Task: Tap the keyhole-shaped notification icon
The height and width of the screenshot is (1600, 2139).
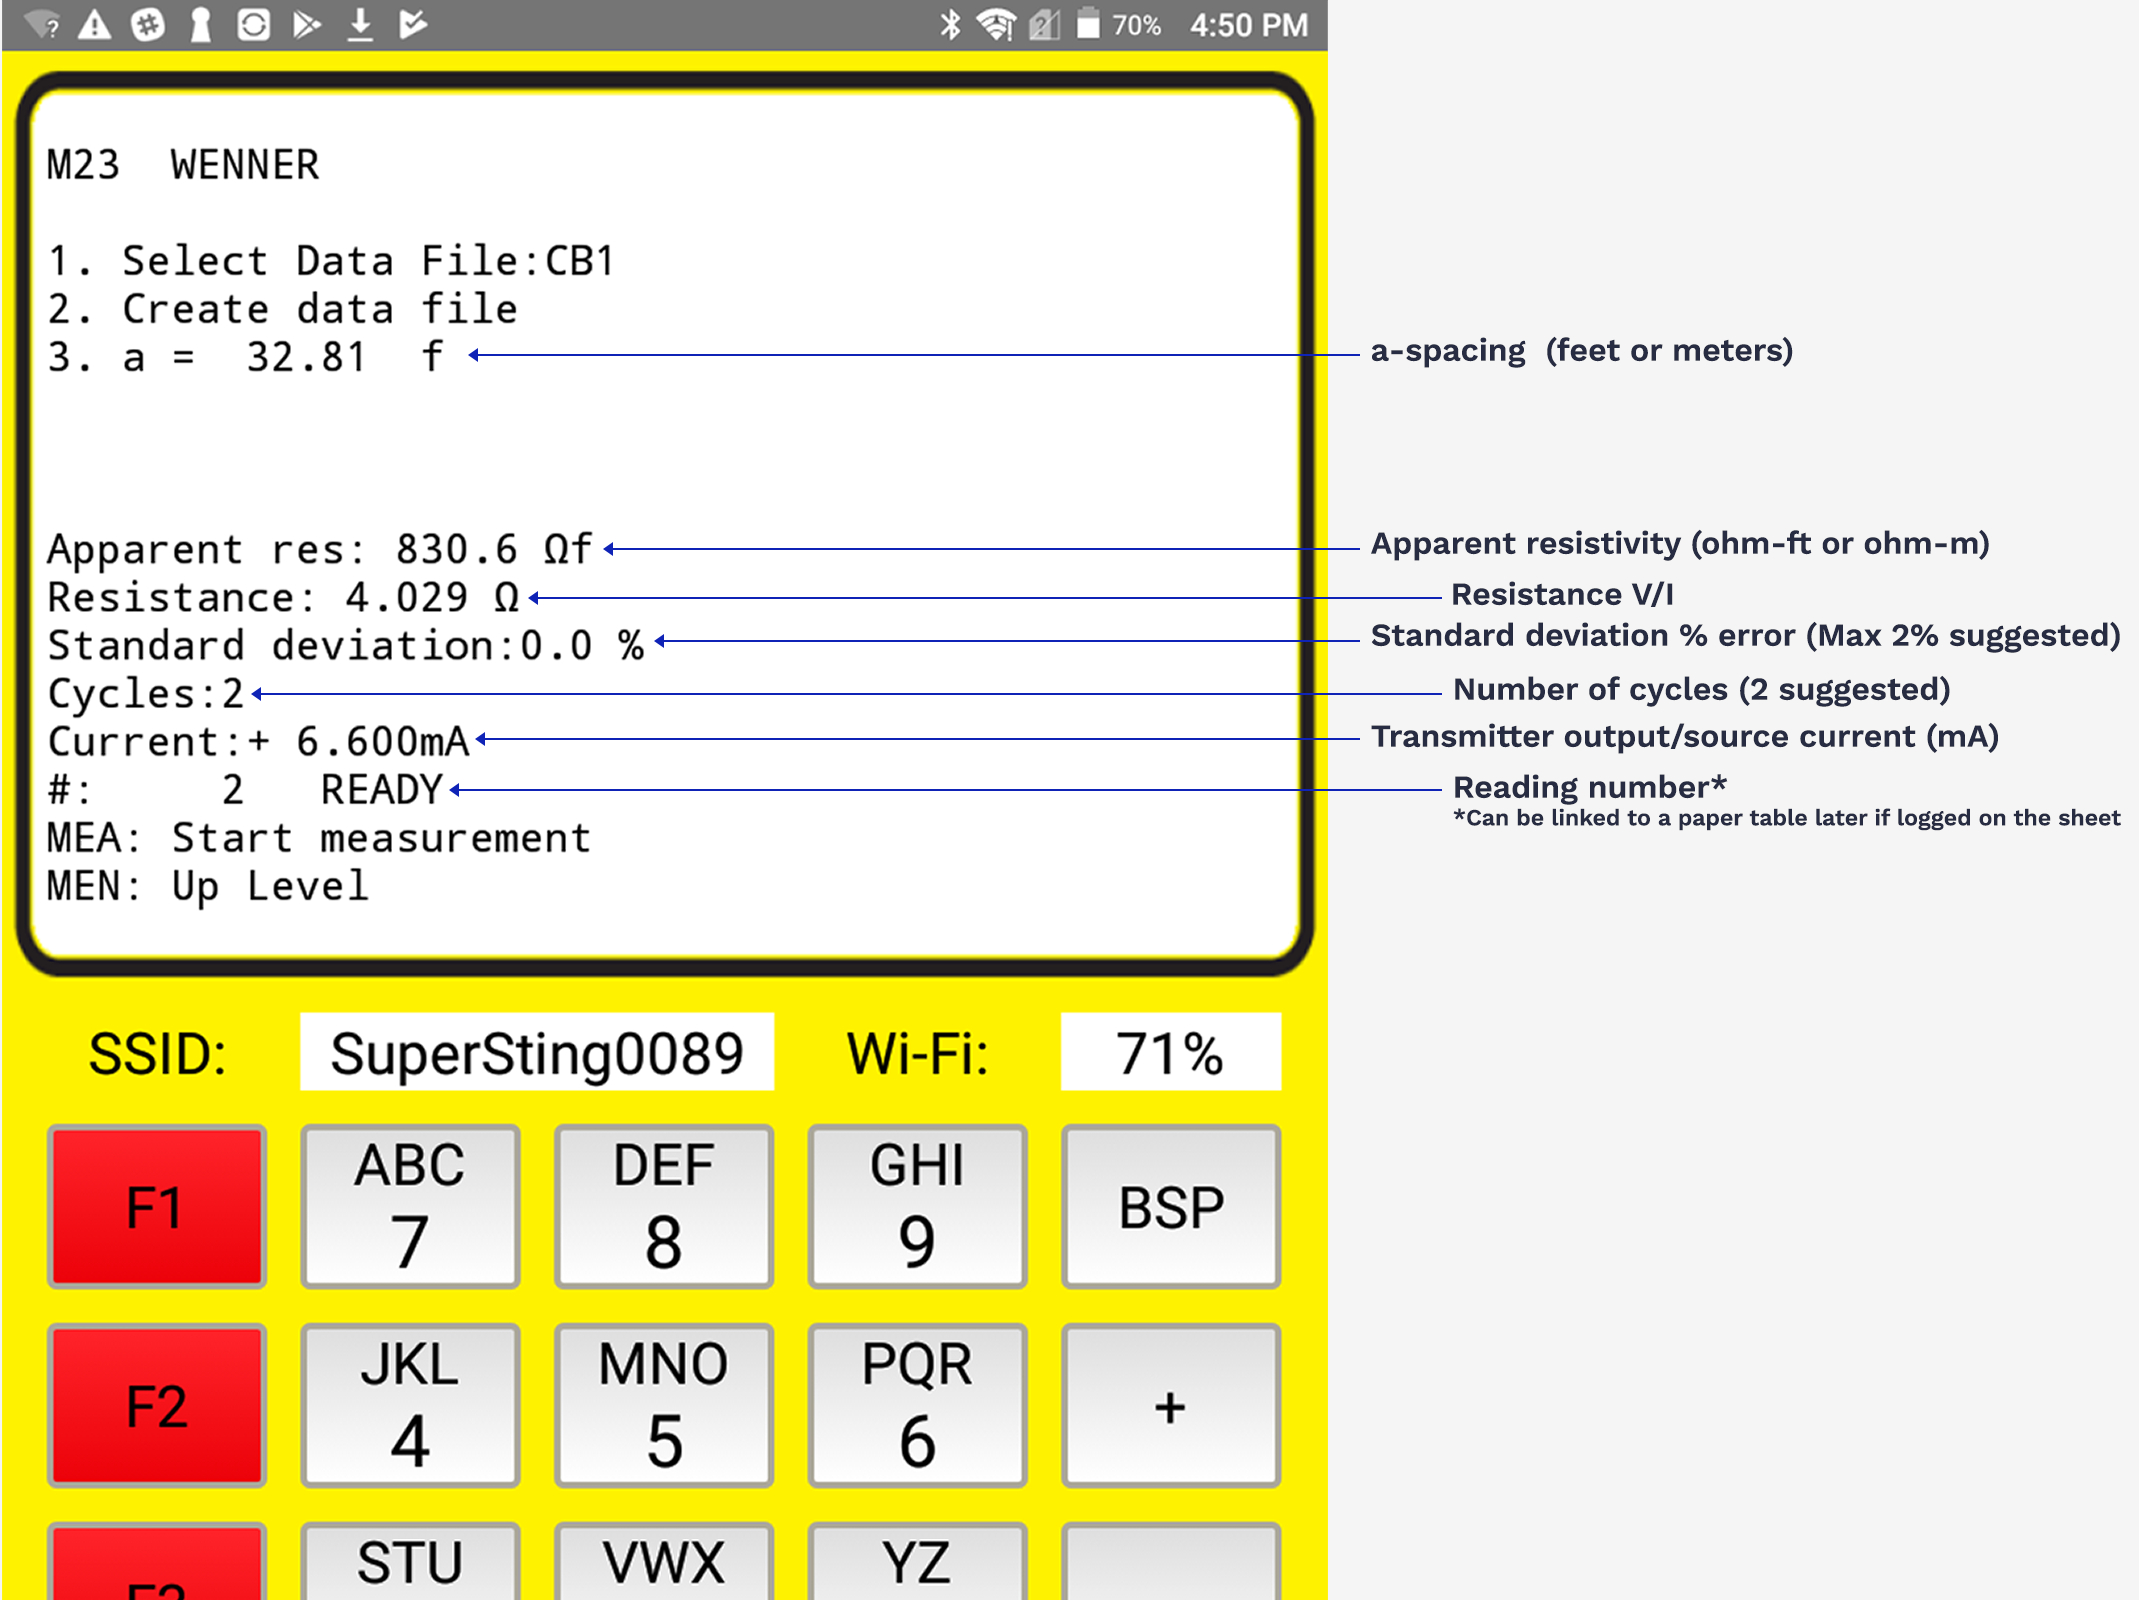Action: (x=201, y=24)
